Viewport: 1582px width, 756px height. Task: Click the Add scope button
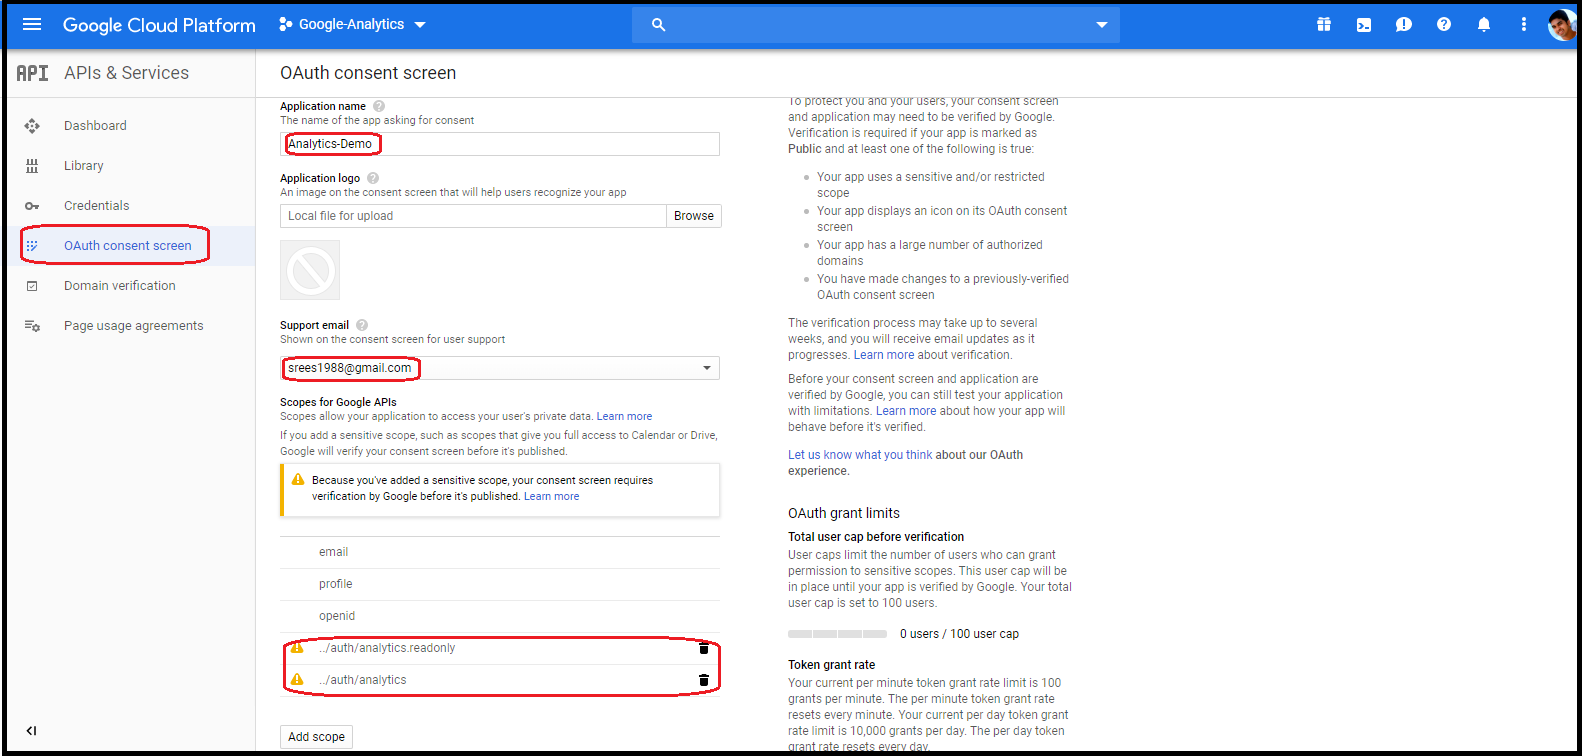click(316, 737)
